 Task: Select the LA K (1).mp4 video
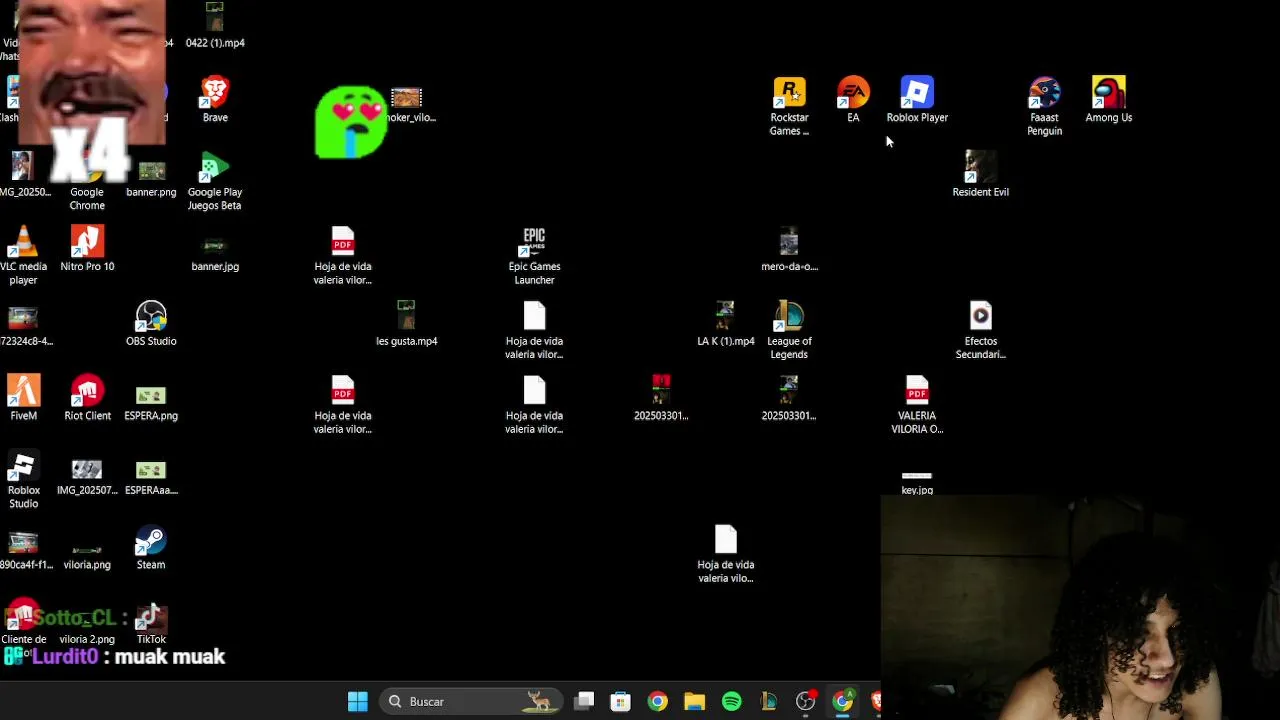pyautogui.click(x=725, y=324)
